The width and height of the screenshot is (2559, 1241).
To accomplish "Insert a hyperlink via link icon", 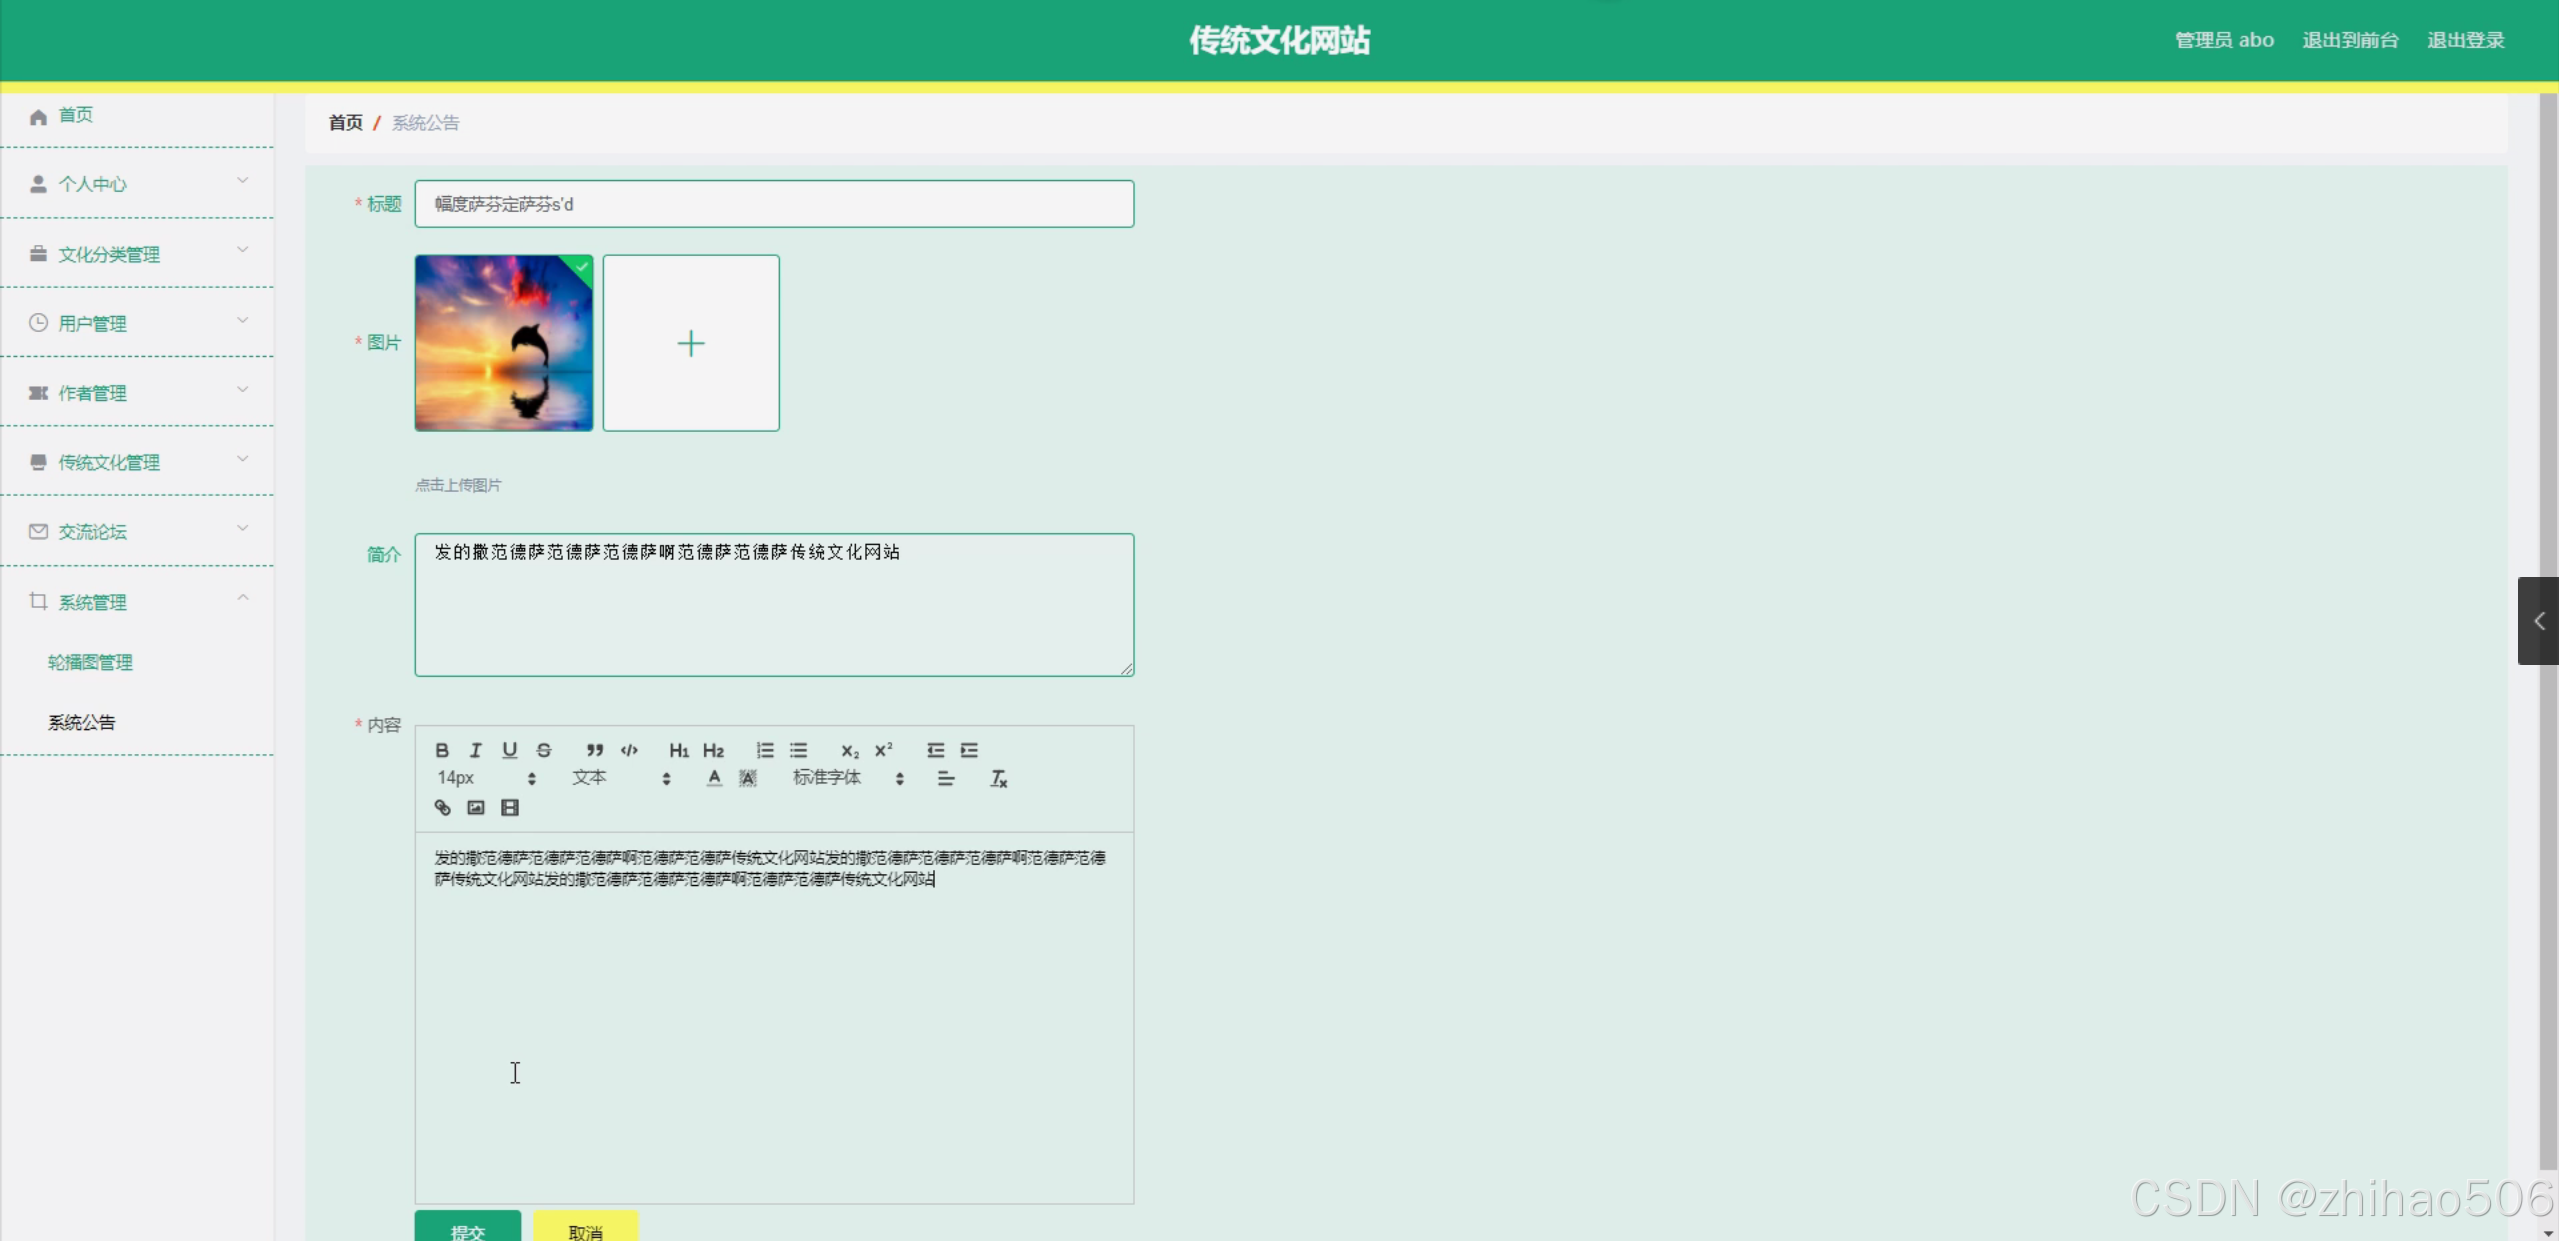I will [442, 807].
